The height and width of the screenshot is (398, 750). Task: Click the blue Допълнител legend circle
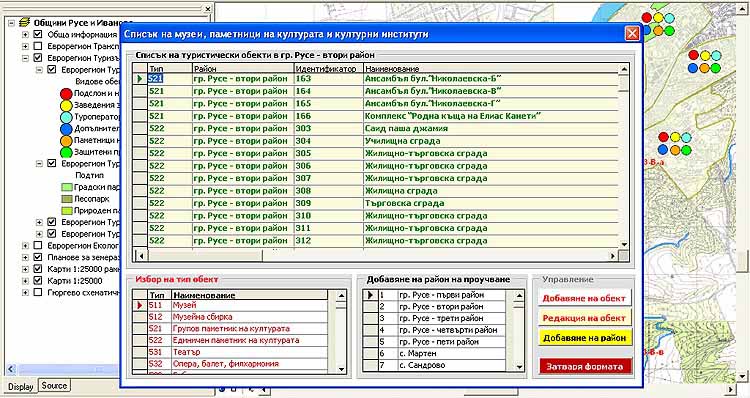[x=66, y=129]
